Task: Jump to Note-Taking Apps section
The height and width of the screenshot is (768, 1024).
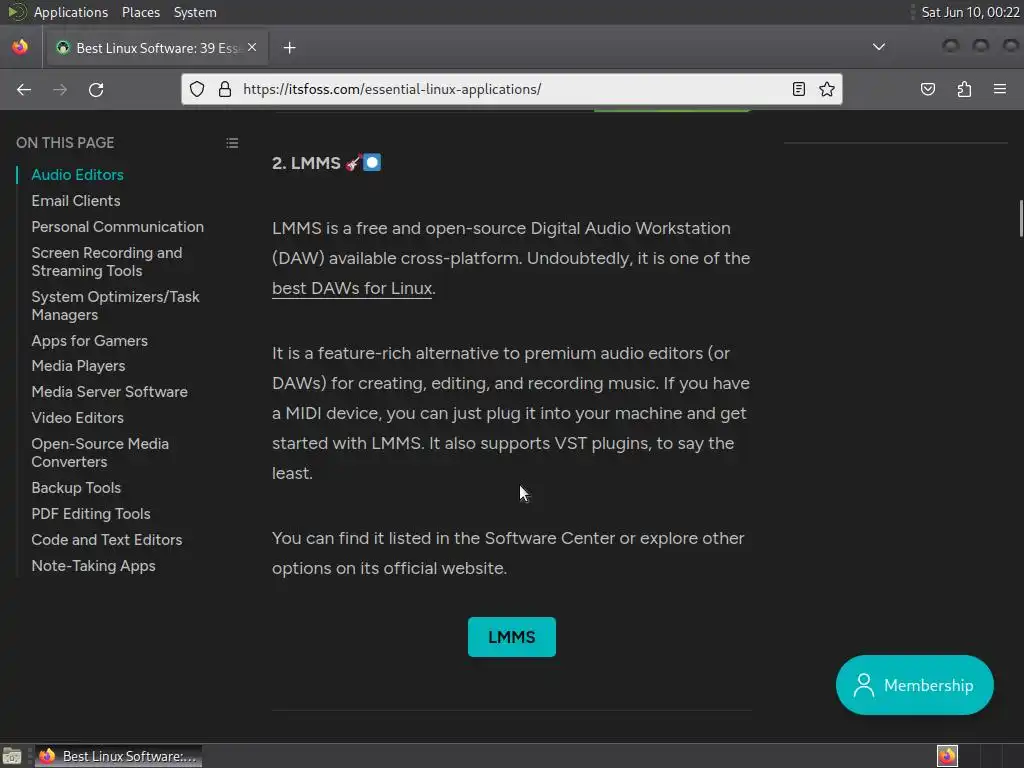Action: point(93,566)
